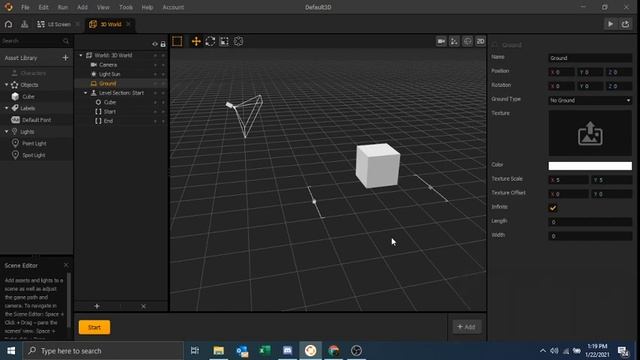Click the Scene Editor panel scrollbar
Screen dimensions: 640x360
pos(69,300)
